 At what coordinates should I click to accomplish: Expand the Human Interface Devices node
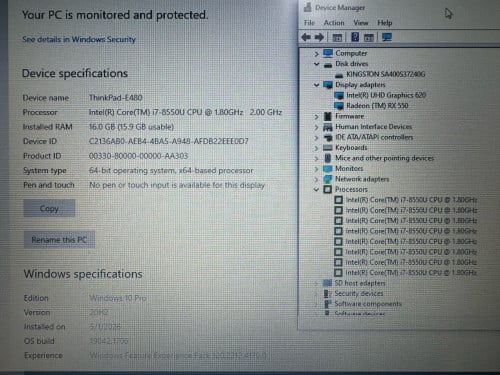[x=316, y=127]
